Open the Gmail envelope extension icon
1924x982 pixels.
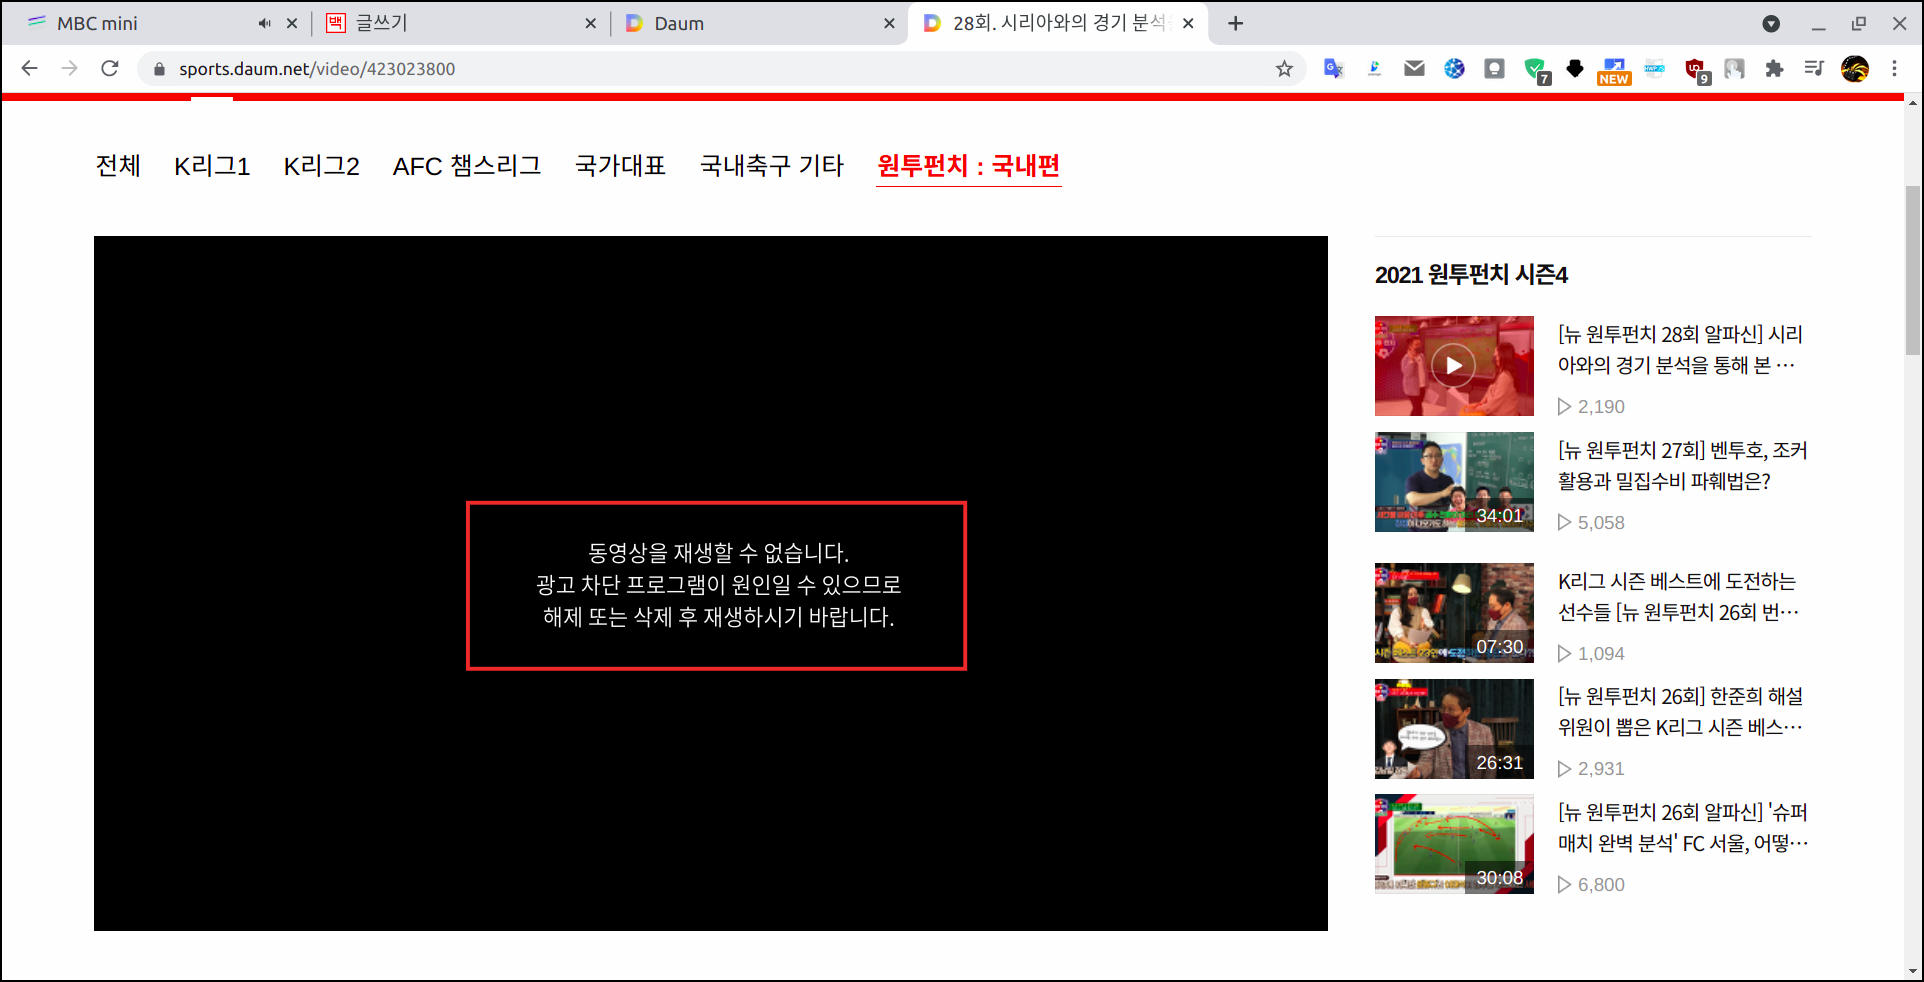1414,68
